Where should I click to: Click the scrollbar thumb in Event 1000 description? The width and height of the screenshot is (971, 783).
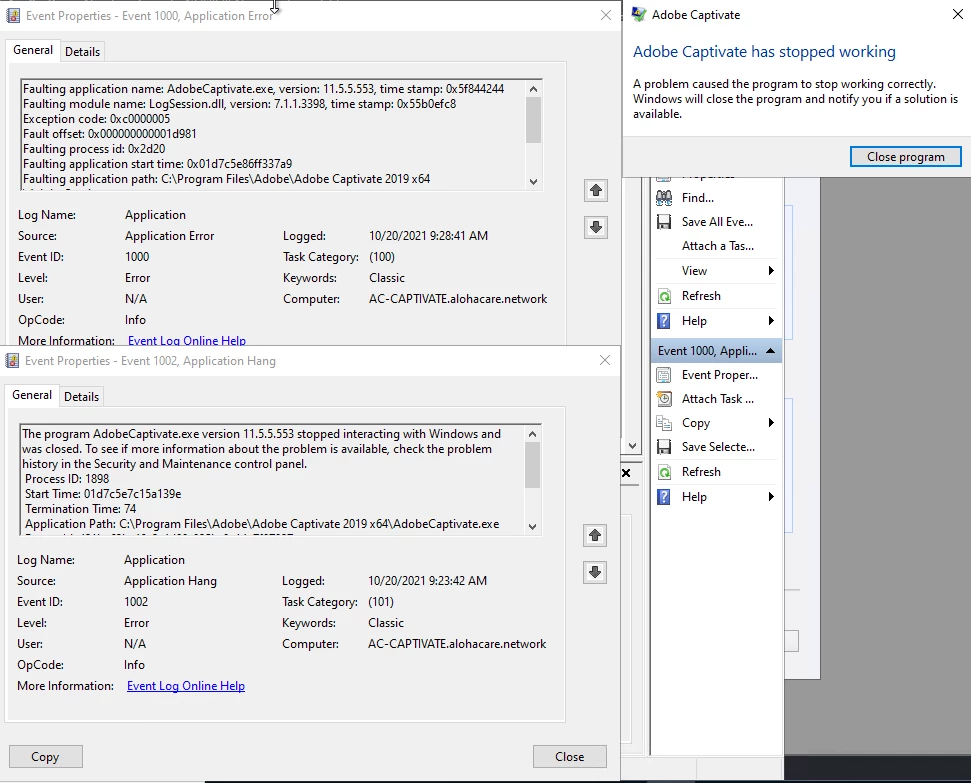click(x=533, y=120)
